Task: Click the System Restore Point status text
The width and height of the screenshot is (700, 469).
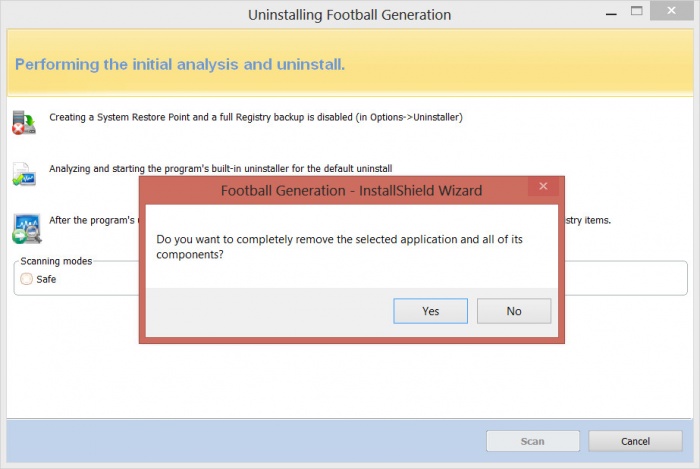Action: [x=255, y=117]
